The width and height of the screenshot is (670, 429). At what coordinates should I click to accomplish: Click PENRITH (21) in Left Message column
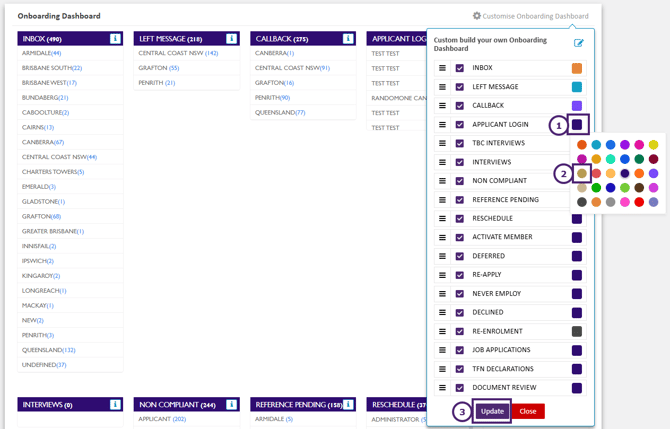[x=157, y=82]
